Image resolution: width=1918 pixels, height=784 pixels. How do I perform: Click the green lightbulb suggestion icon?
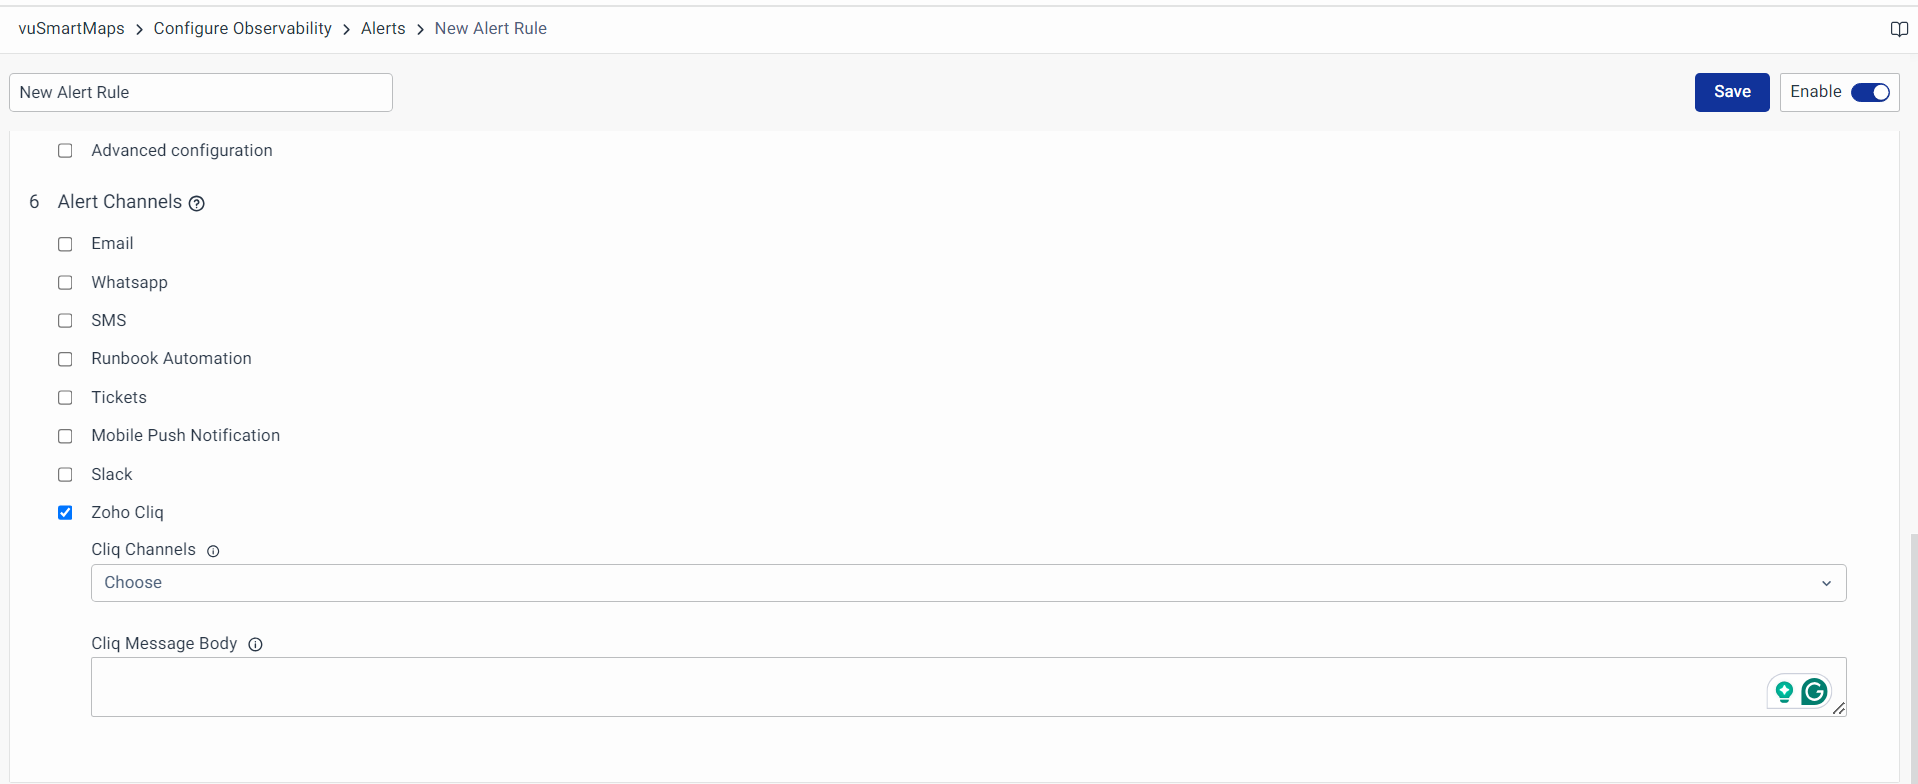click(1783, 691)
